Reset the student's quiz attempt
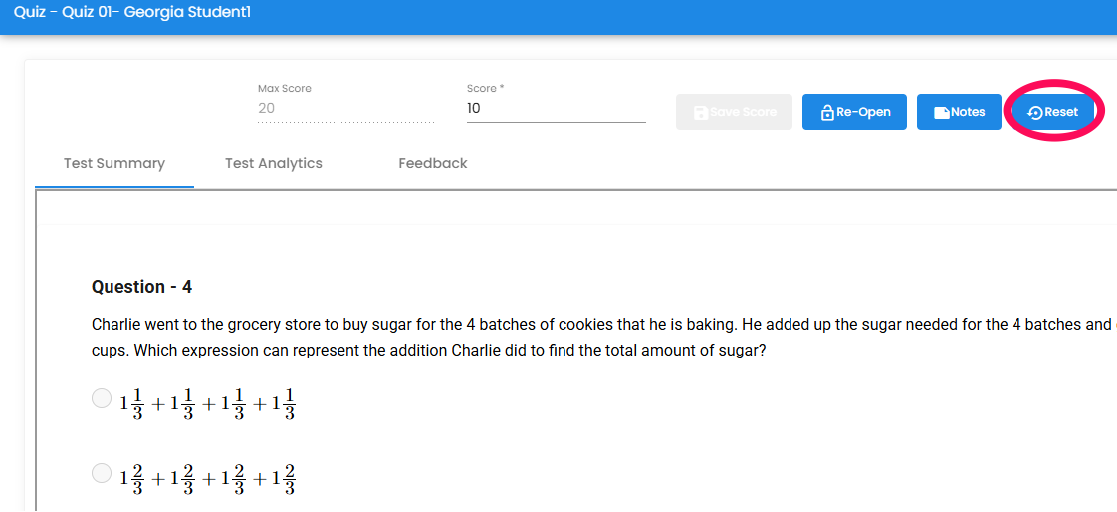This screenshot has width=1117, height=512. [1053, 112]
